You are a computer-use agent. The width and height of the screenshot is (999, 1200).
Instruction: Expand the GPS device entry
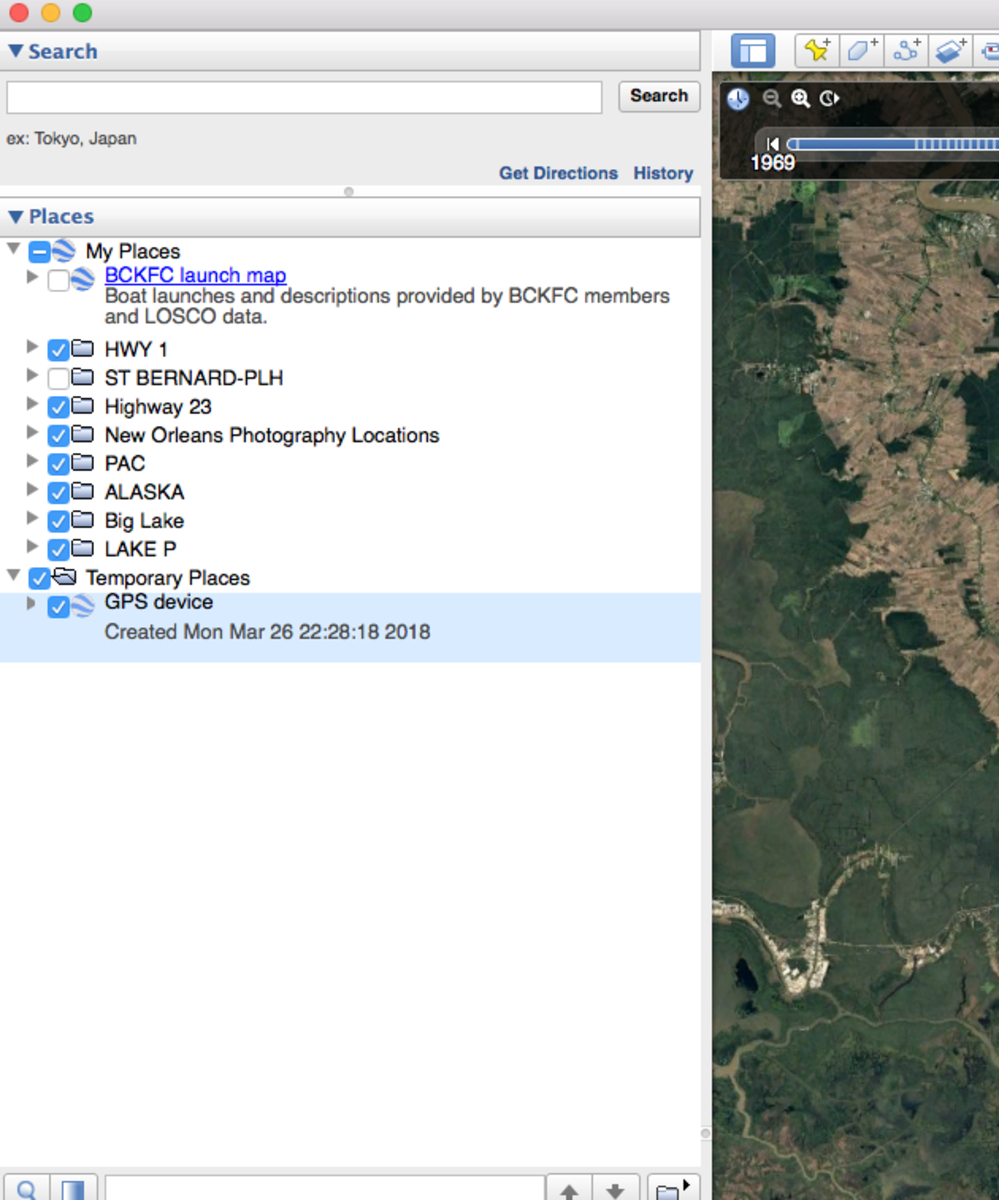click(x=32, y=604)
